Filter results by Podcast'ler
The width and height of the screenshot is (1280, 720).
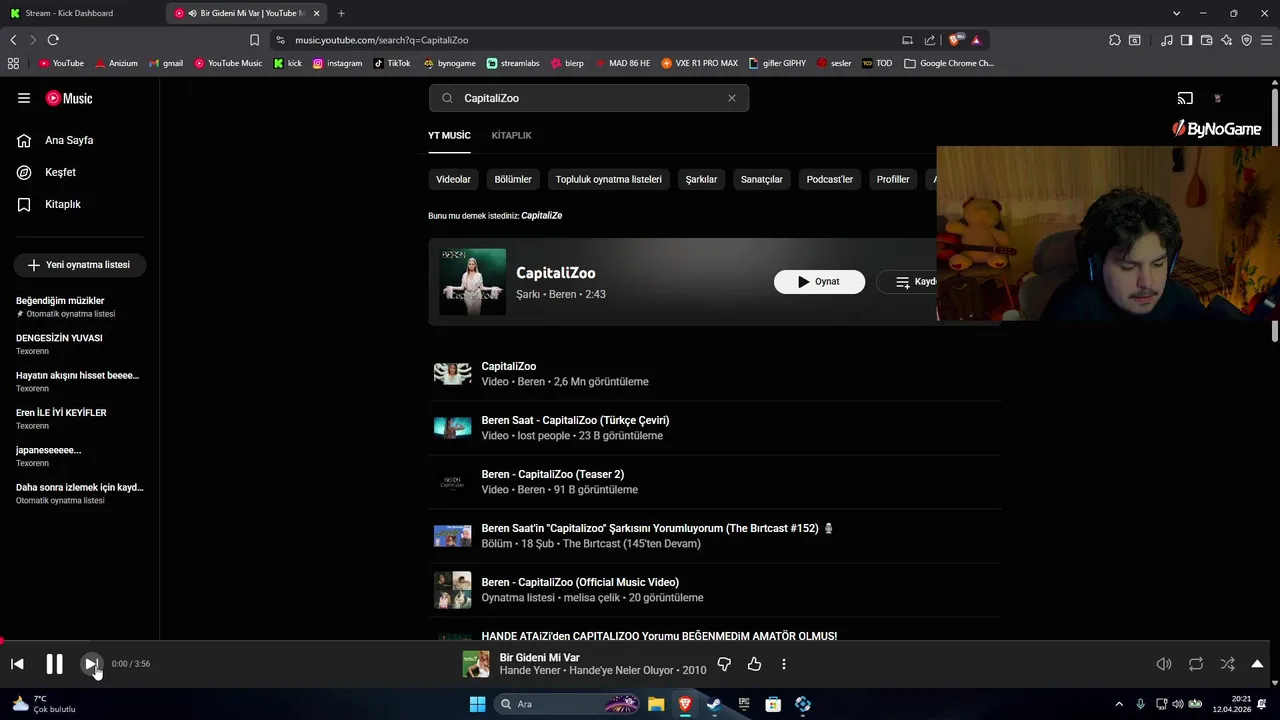click(830, 179)
